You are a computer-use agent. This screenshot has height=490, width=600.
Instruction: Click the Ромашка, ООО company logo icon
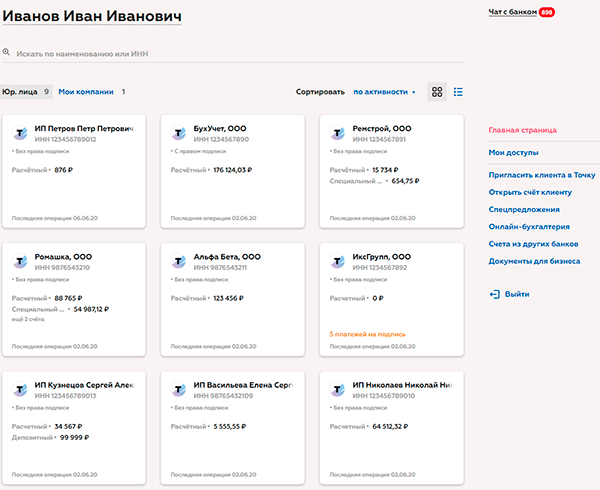[20, 261]
